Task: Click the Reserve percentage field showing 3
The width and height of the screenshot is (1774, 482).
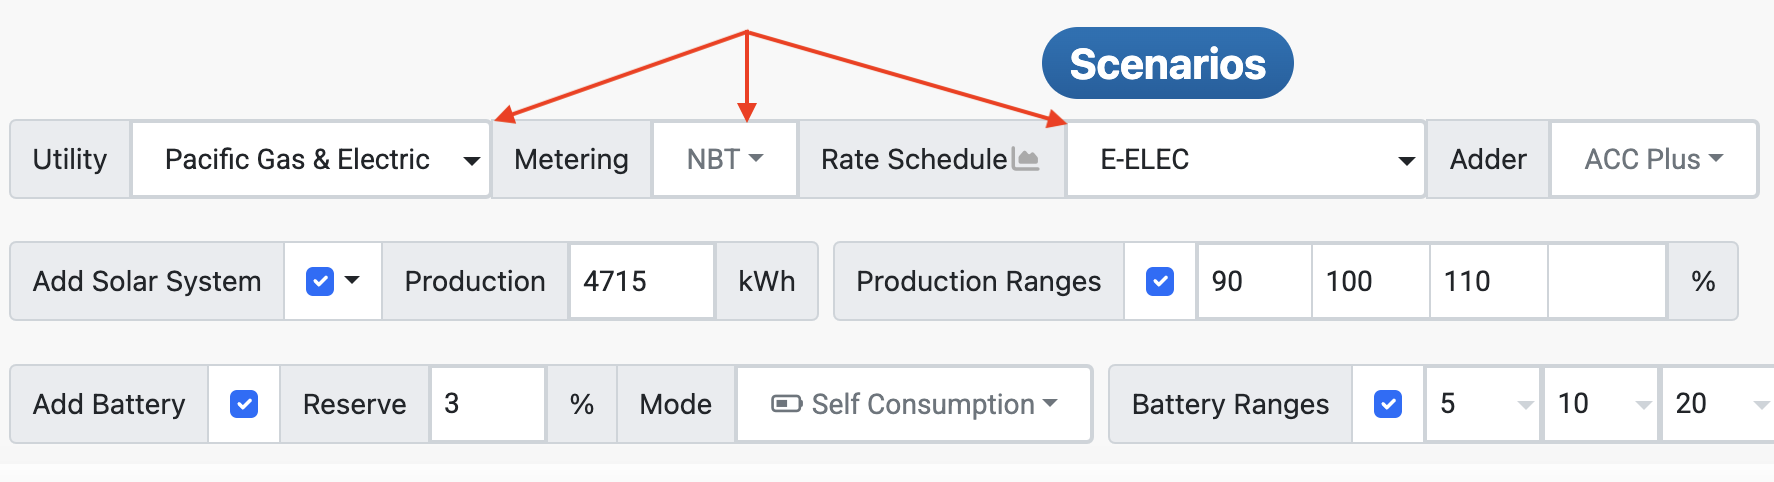Action: 487,404
